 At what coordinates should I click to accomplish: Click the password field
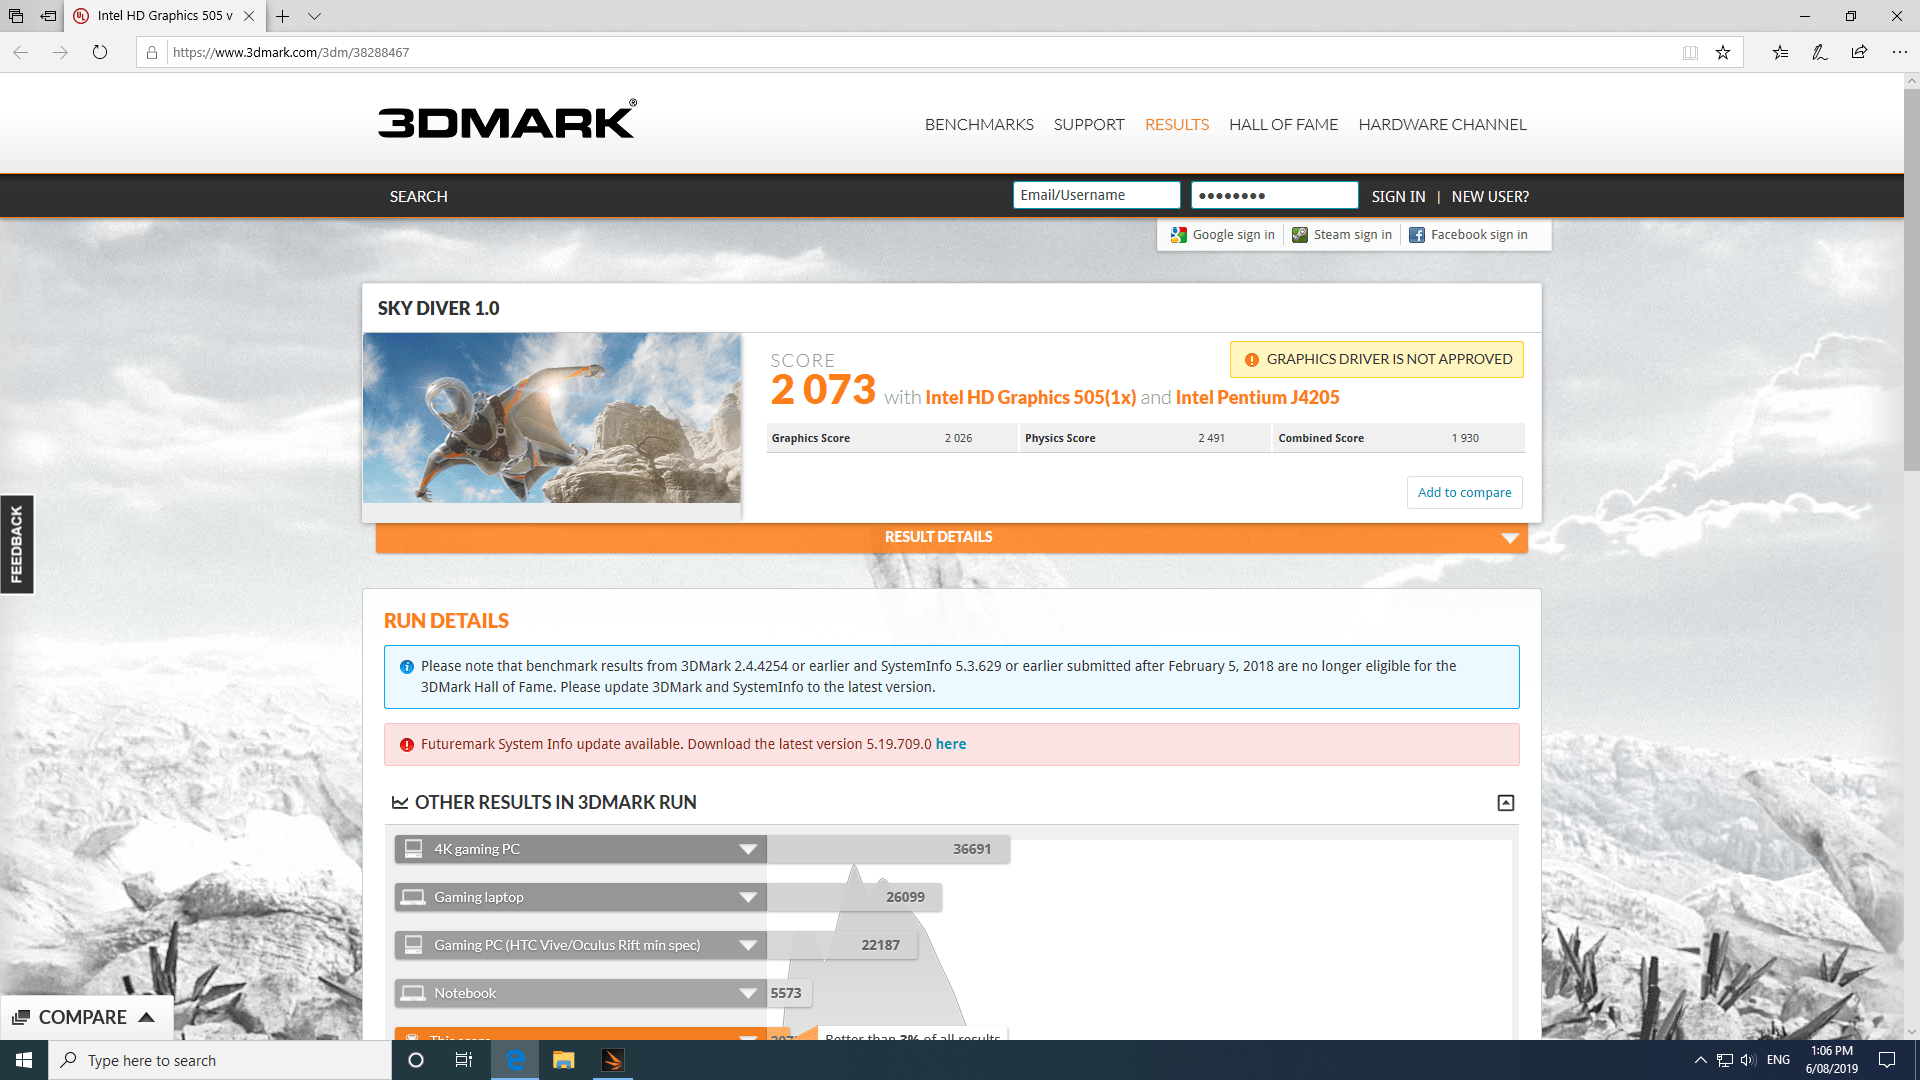coord(1274,195)
